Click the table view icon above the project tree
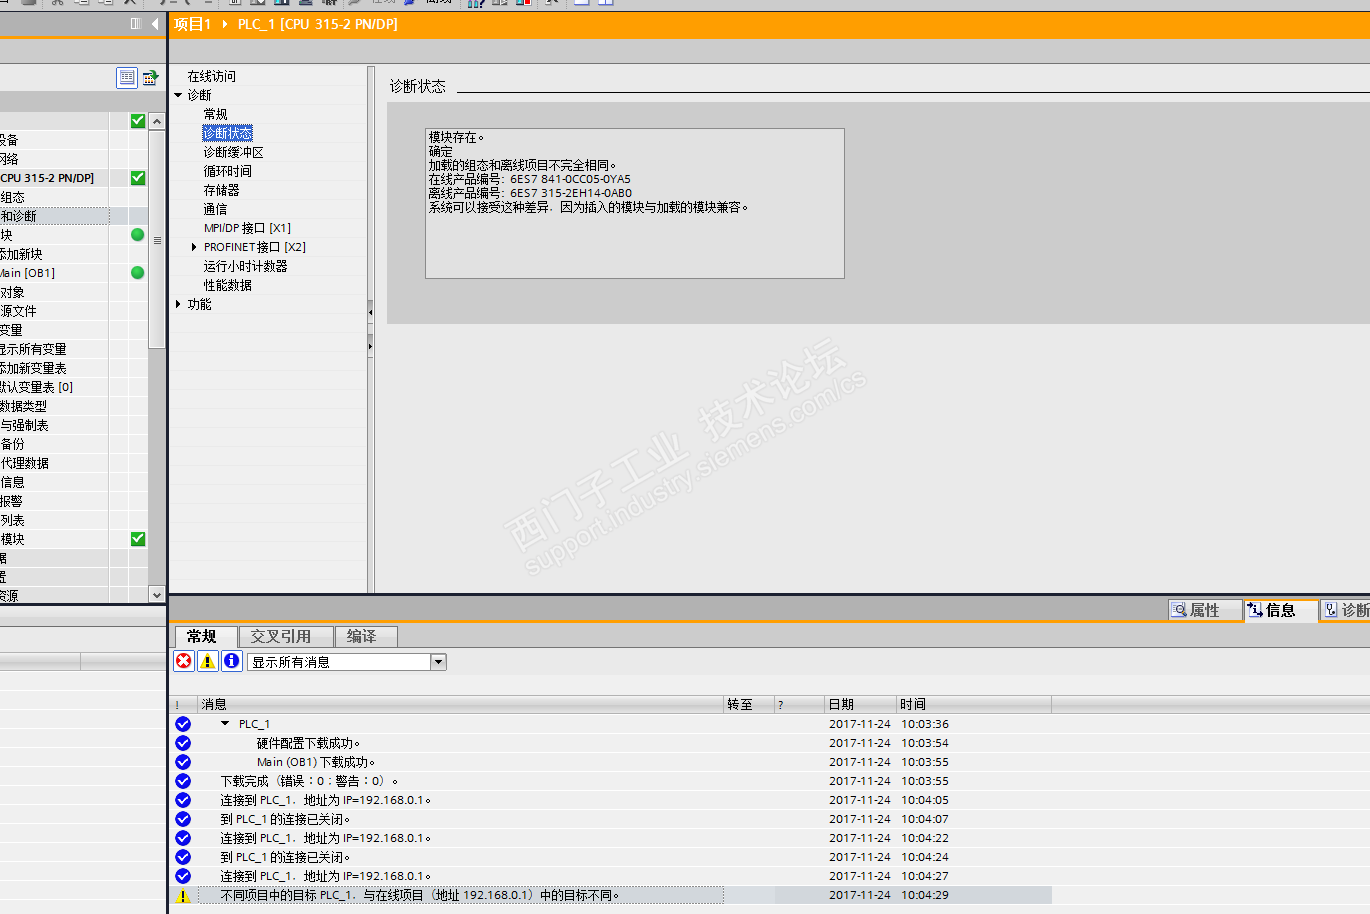 tap(127, 77)
